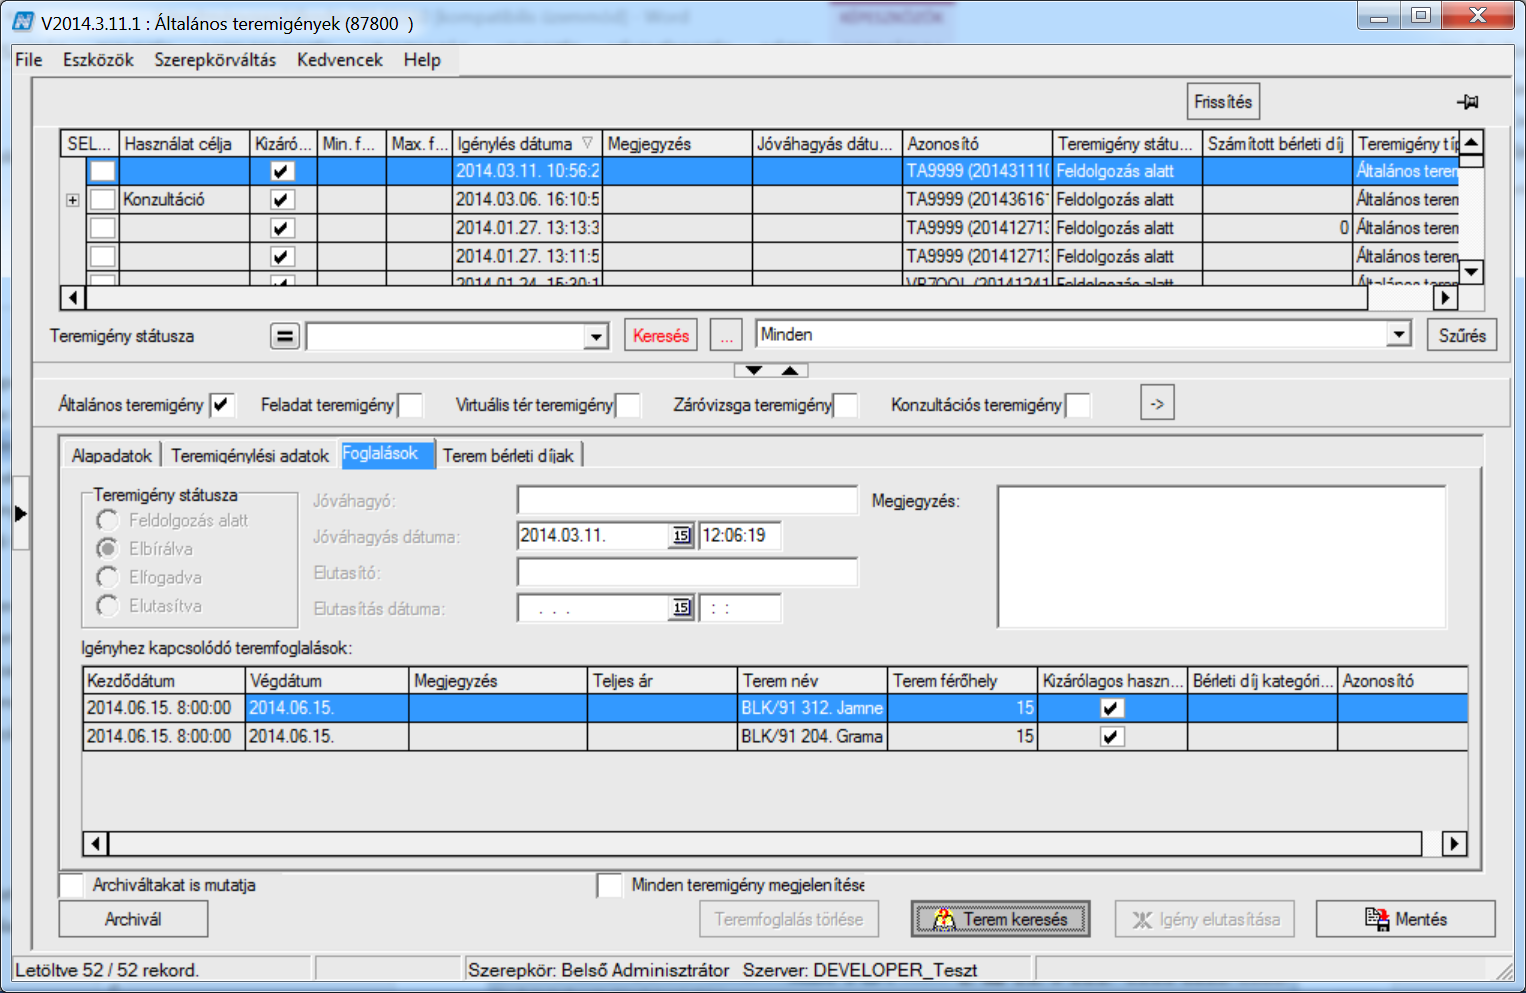Viewport: 1526px width, 993px height.
Task: Click the collapse-up arrow on panel splitter
Action: (x=790, y=370)
